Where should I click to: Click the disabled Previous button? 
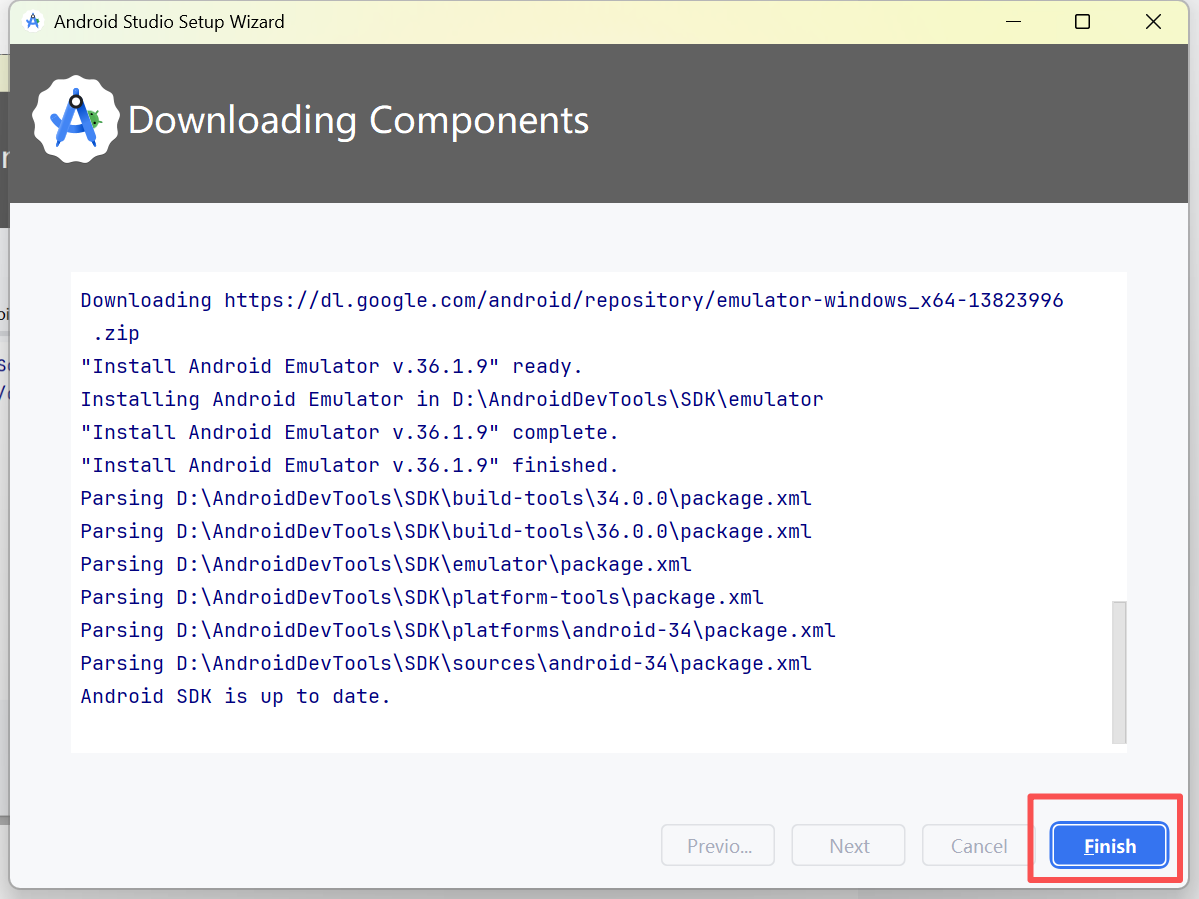click(718, 845)
